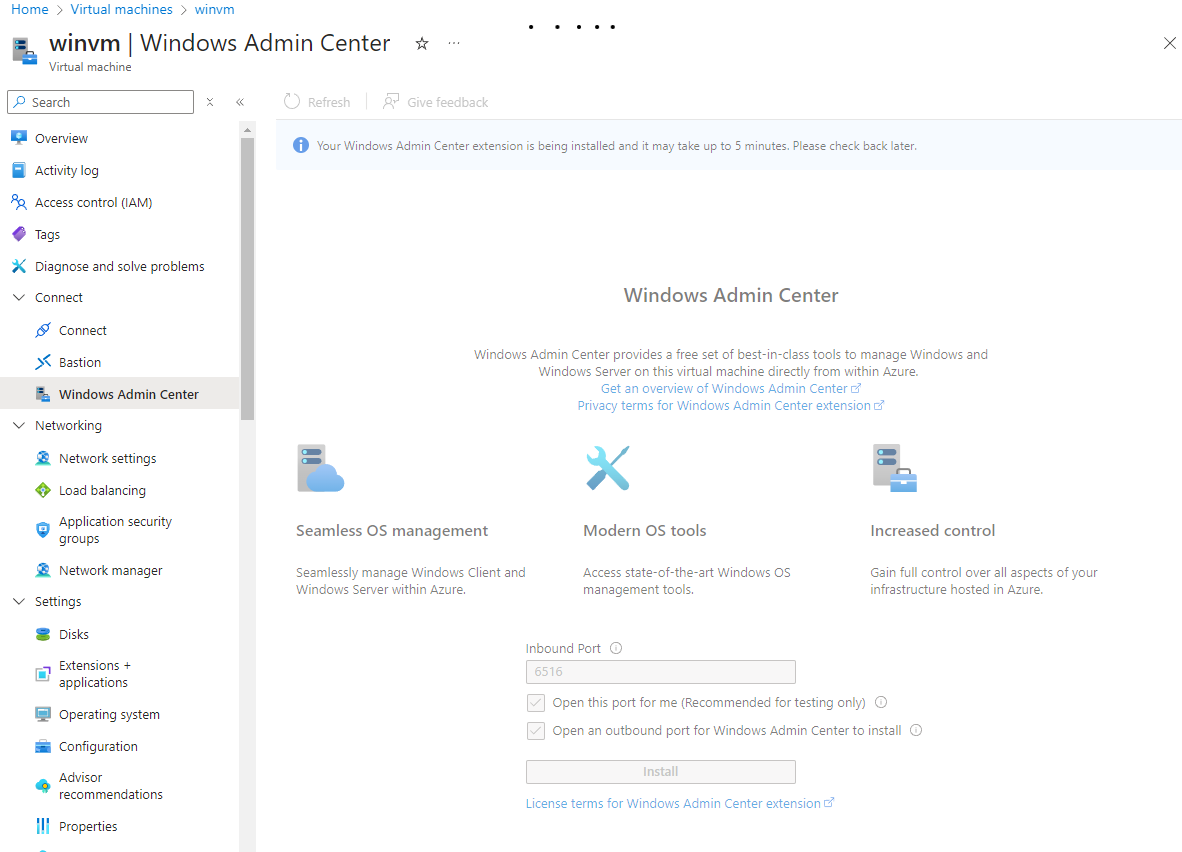Click the blue info icon in the installation banner
The width and height of the screenshot is (1182, 852).
[301, 146]
